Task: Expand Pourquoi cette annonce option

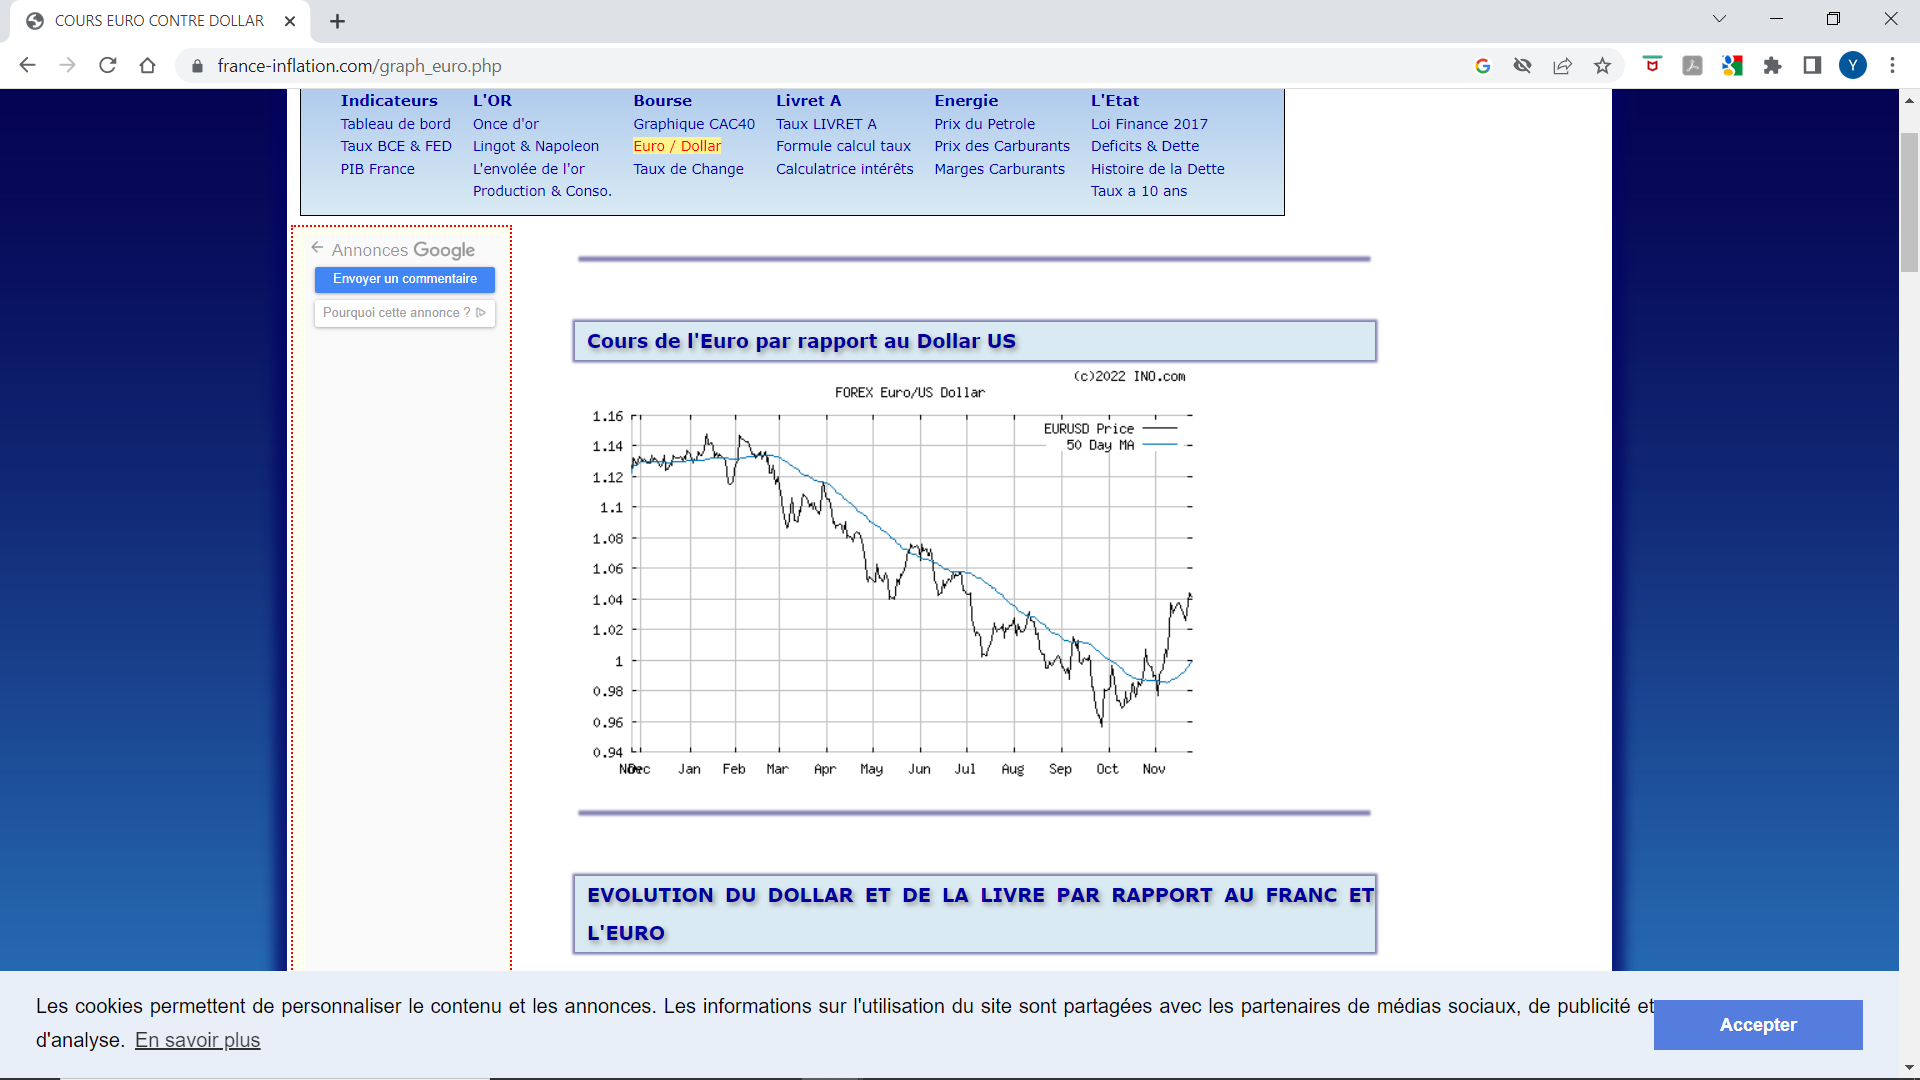Action: click(404, 313)
